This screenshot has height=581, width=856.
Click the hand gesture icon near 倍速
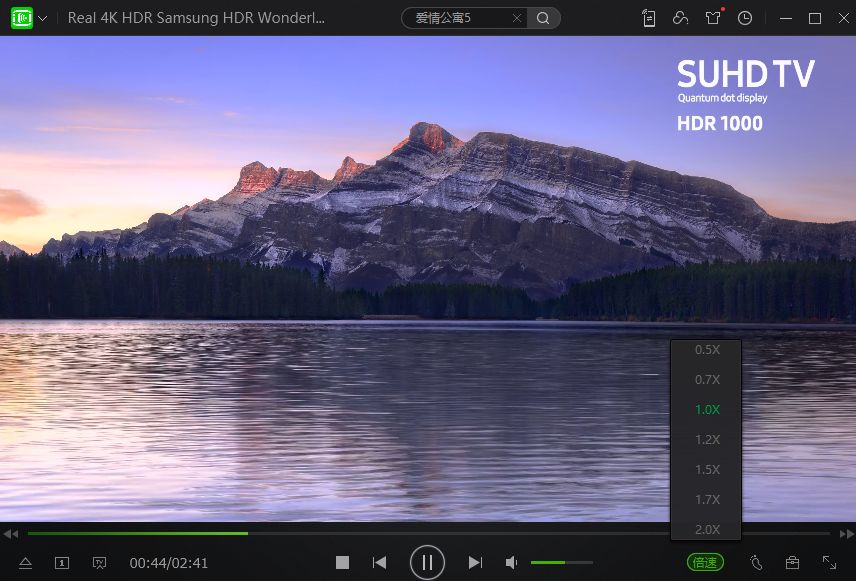(756, 562)
